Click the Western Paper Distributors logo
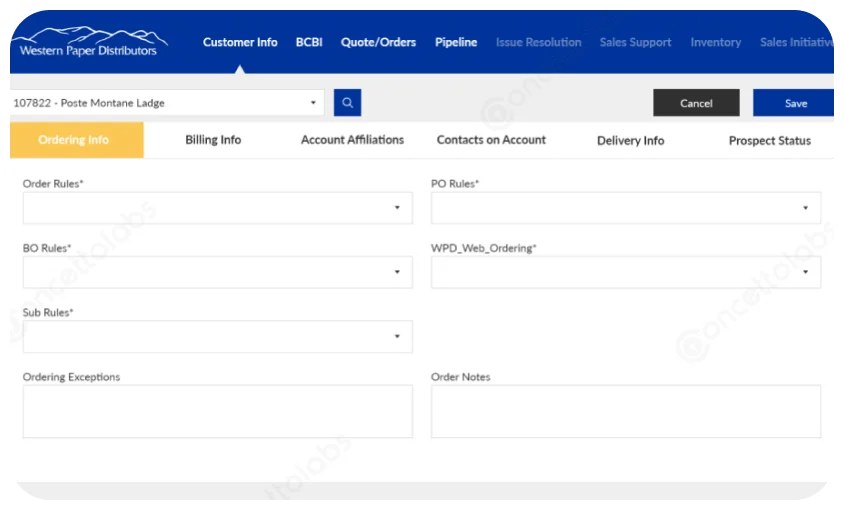The image size is (844, 510). 89,42
